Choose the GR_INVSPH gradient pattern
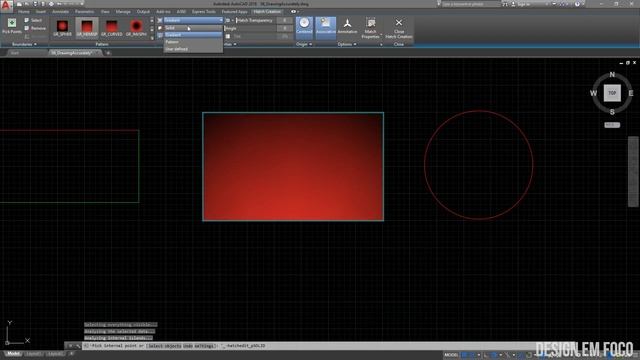Screen dimensions: 640x360 [136, 28]
